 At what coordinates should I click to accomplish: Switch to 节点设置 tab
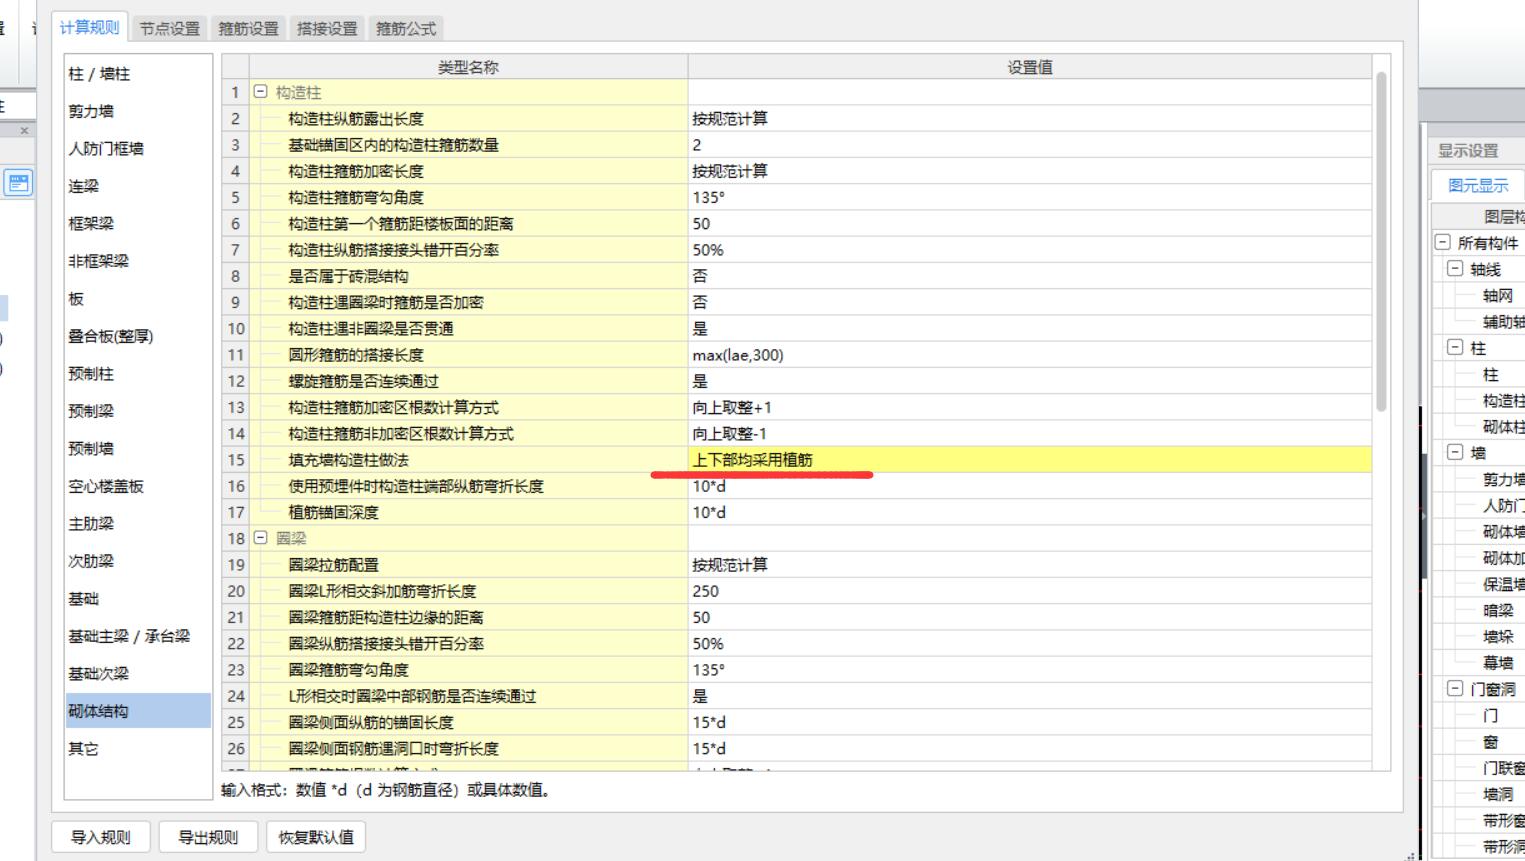(x=170, y=29)
